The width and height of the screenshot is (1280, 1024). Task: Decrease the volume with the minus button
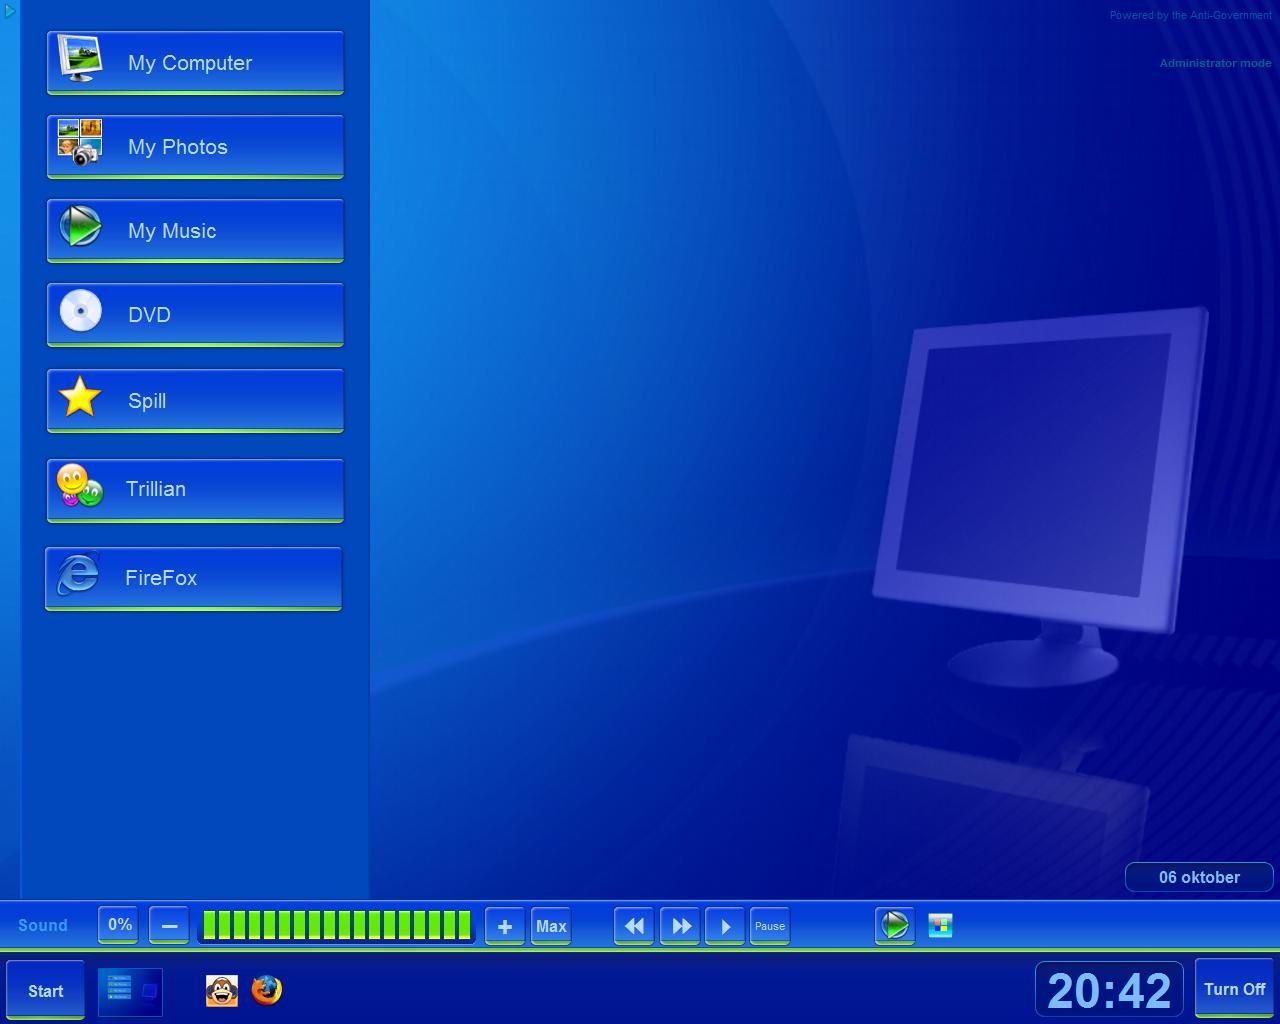(x=169, y=926)
